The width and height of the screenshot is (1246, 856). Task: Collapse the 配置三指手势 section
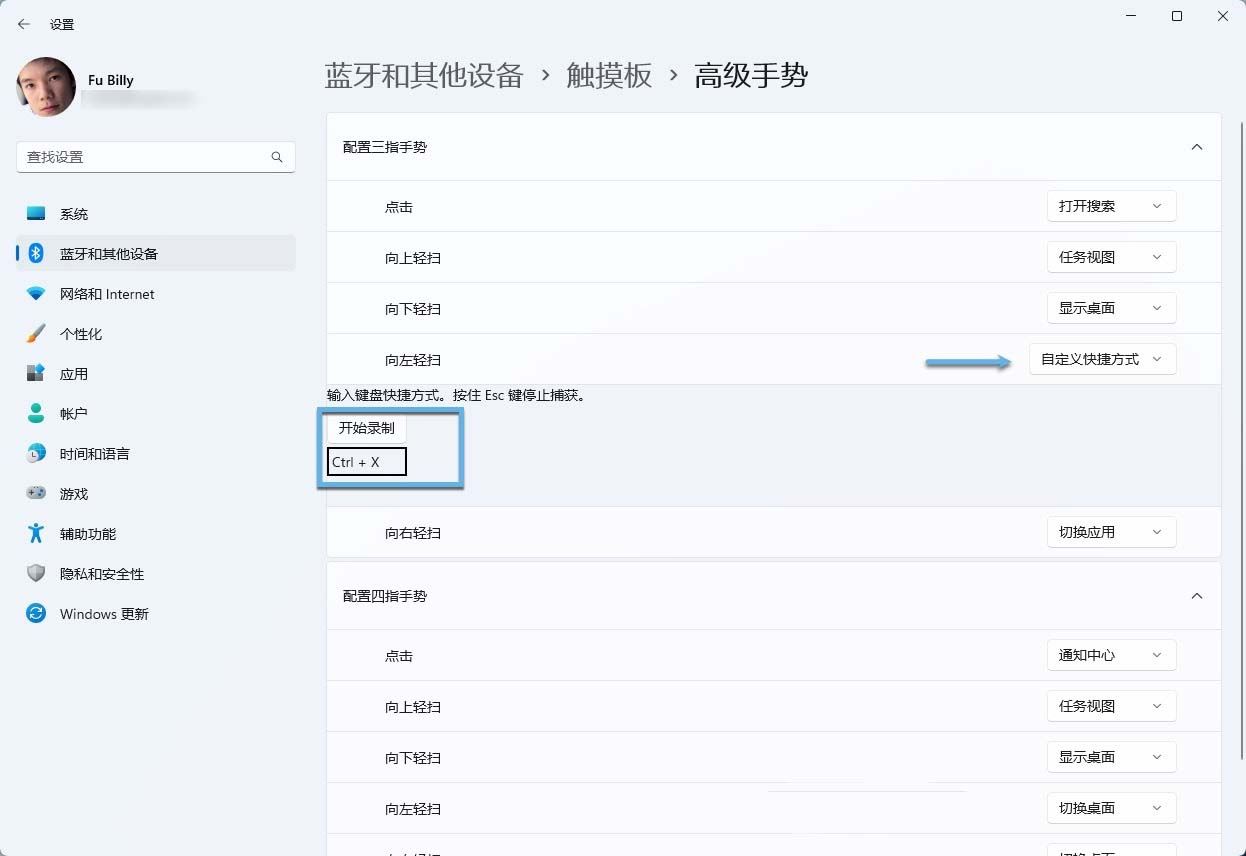(x=1196, y=146)
